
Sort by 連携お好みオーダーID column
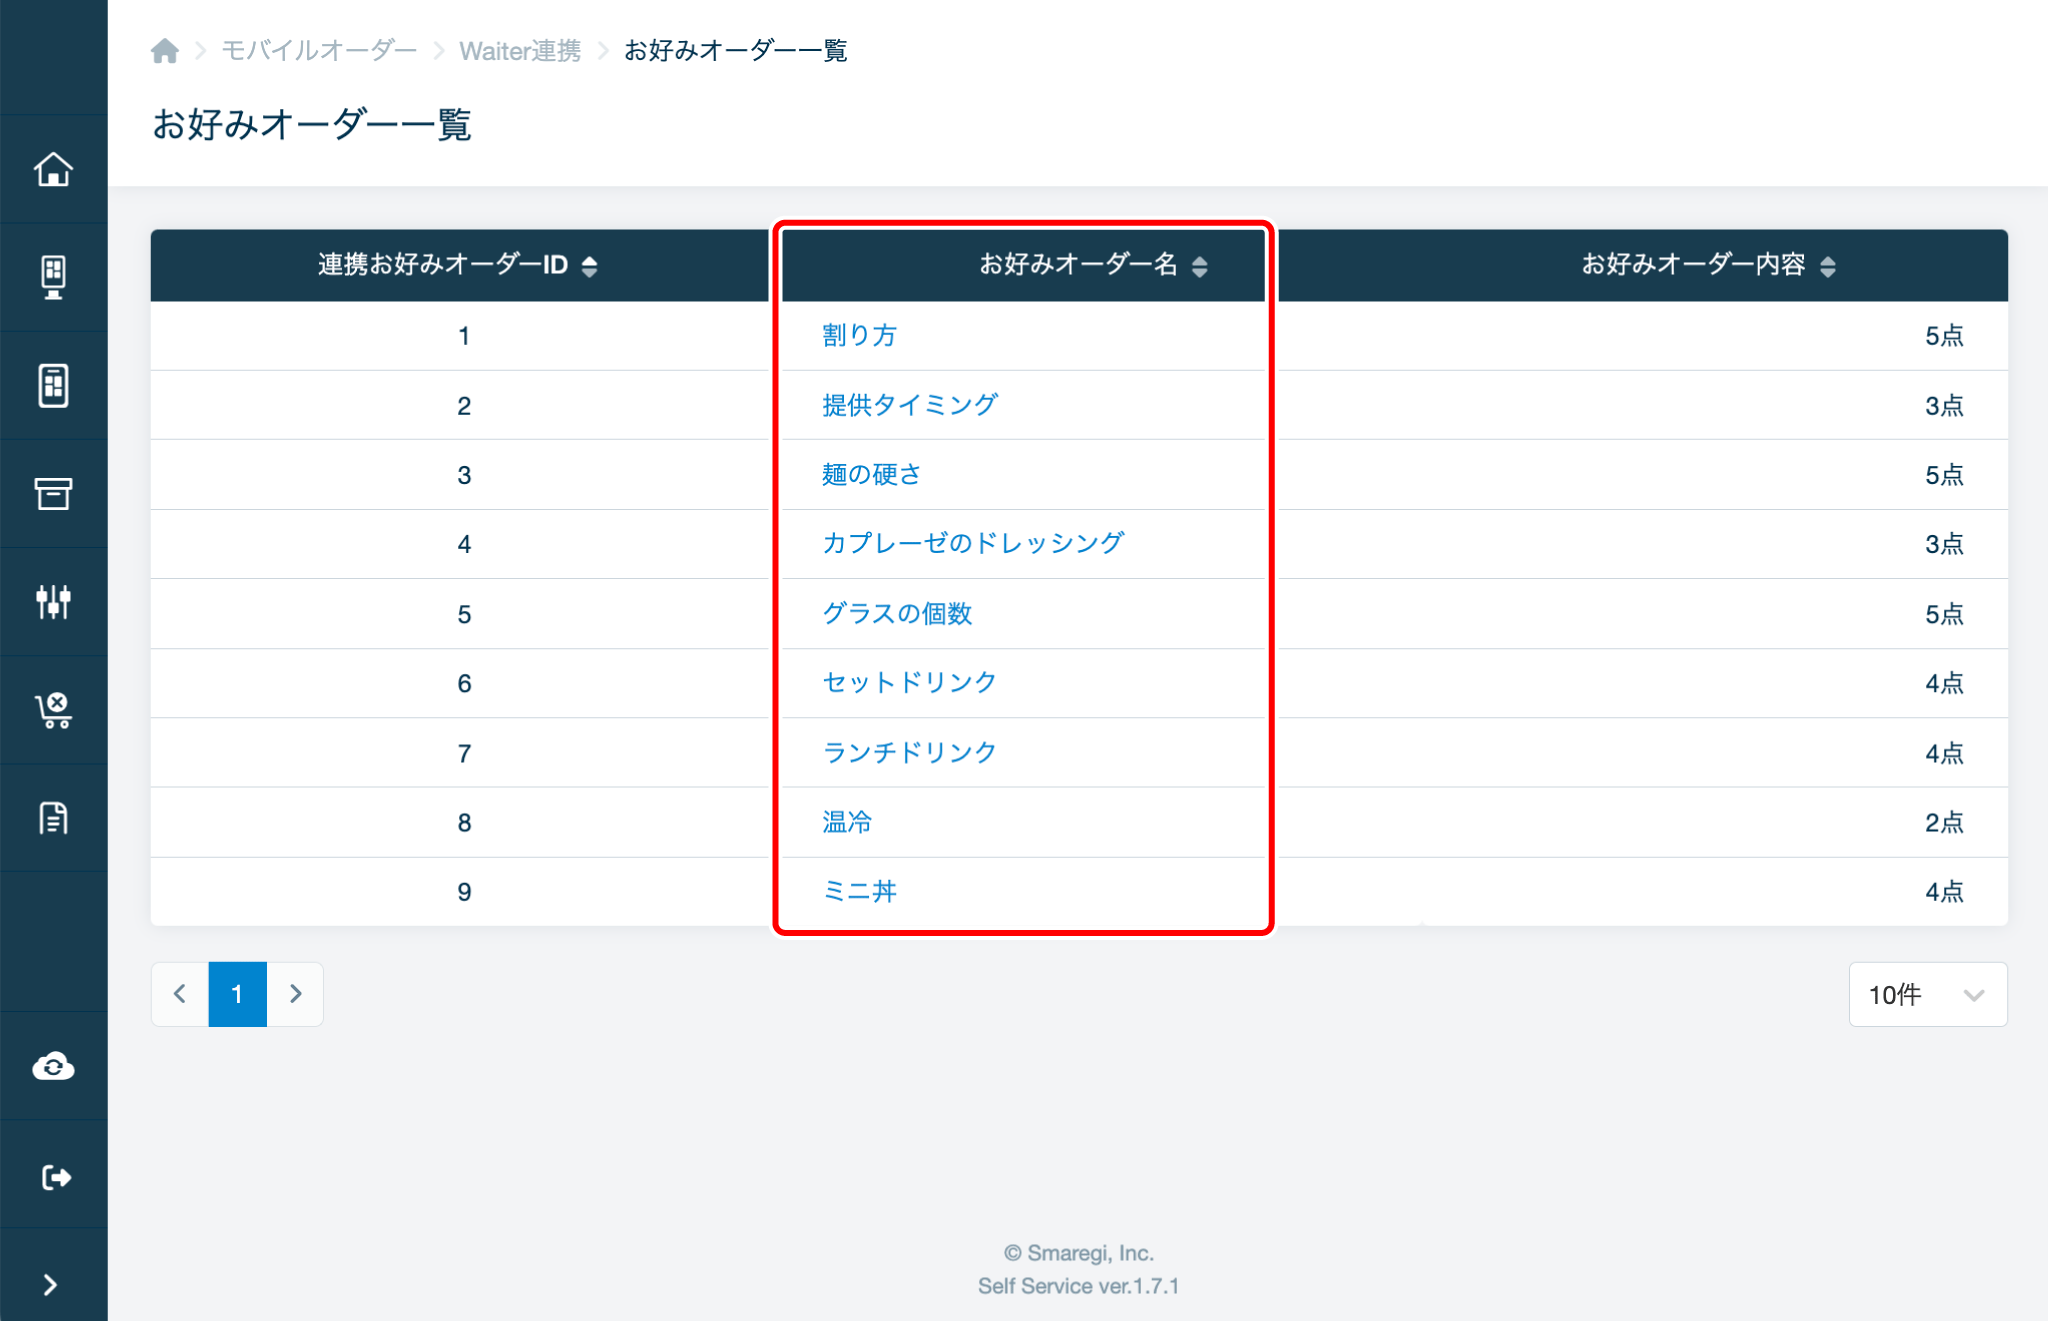589,265
